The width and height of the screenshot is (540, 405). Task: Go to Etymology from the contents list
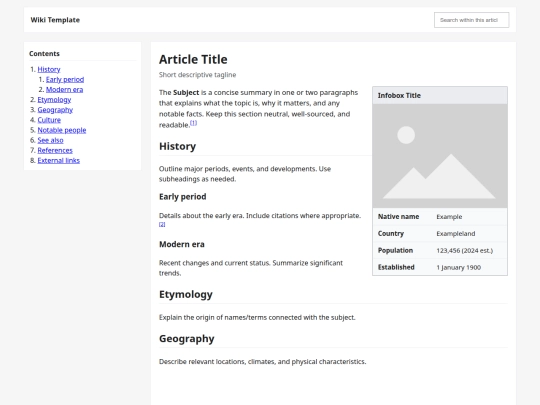[54, 100]
